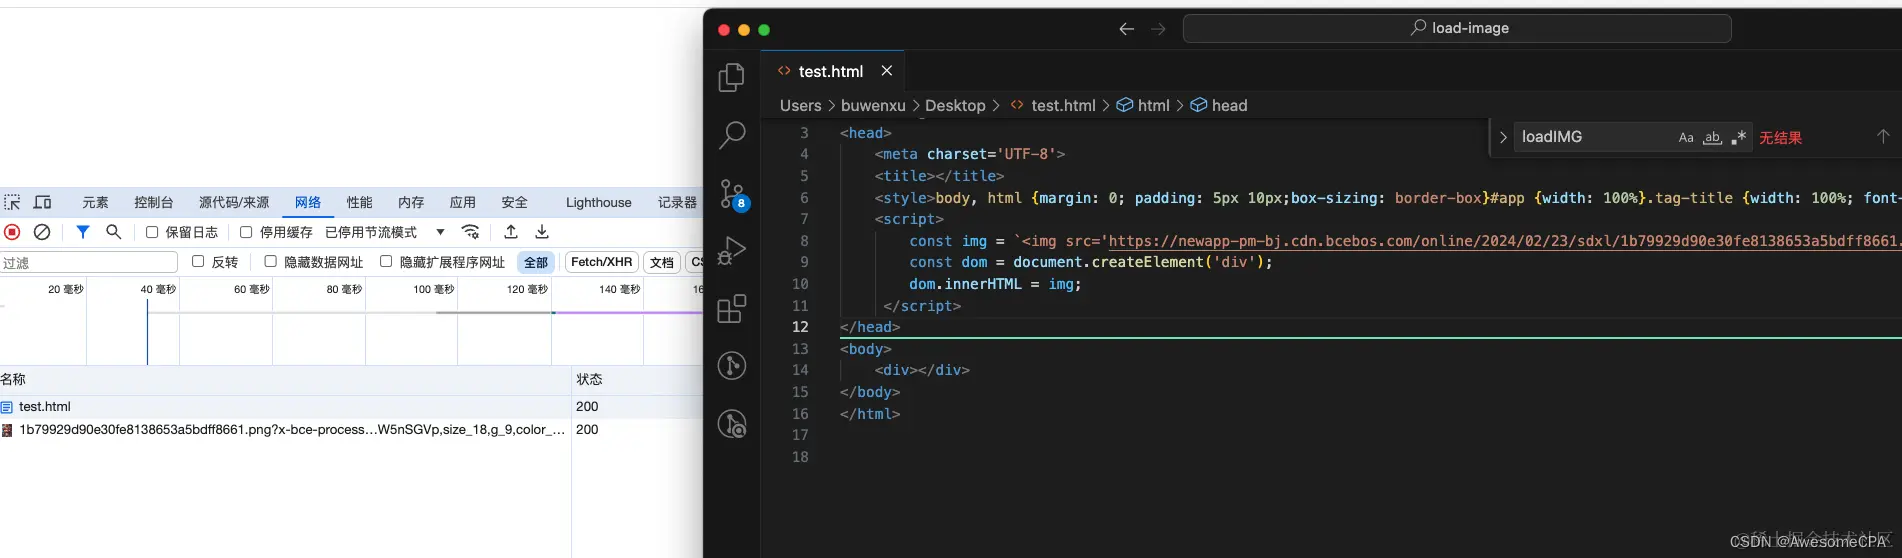Viewport: 1902px width, 558px height.
Task: Select 全部 request type filter
Action: coord(537,262)
